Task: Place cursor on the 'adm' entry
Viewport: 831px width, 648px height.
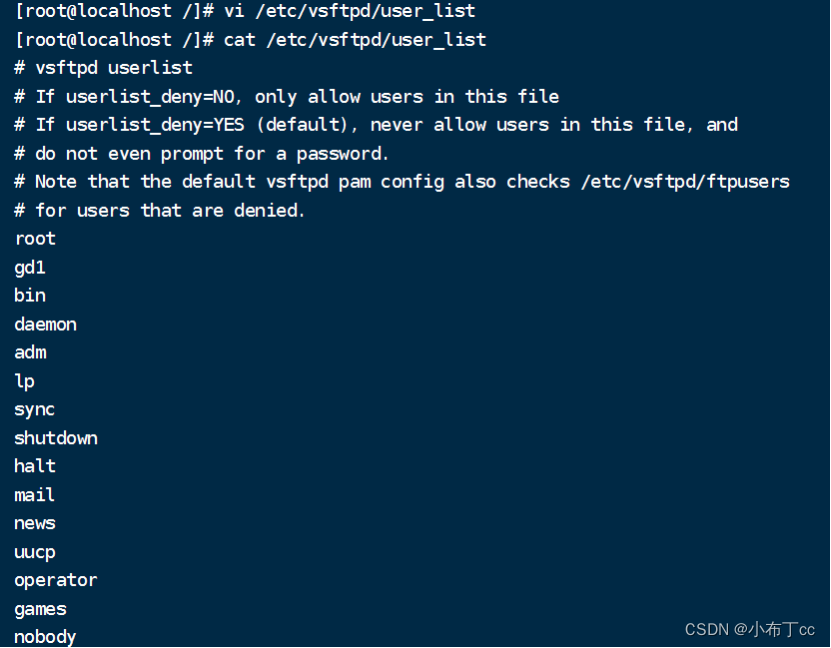Action: (x=30, y=352)
